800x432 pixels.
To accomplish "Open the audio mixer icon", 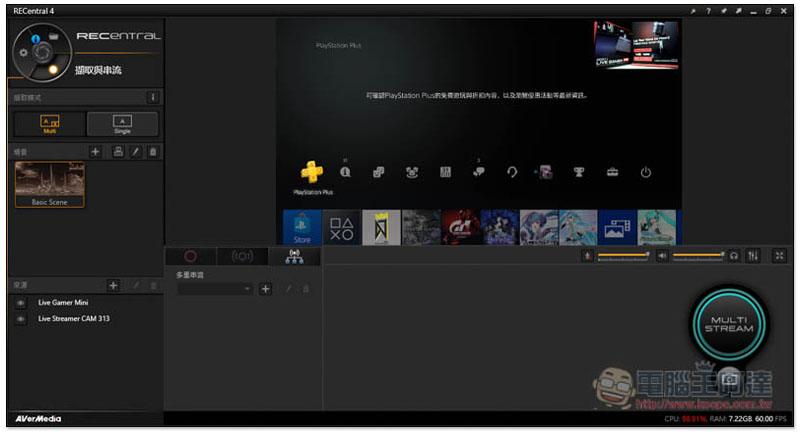I will [x=753, y=256].
